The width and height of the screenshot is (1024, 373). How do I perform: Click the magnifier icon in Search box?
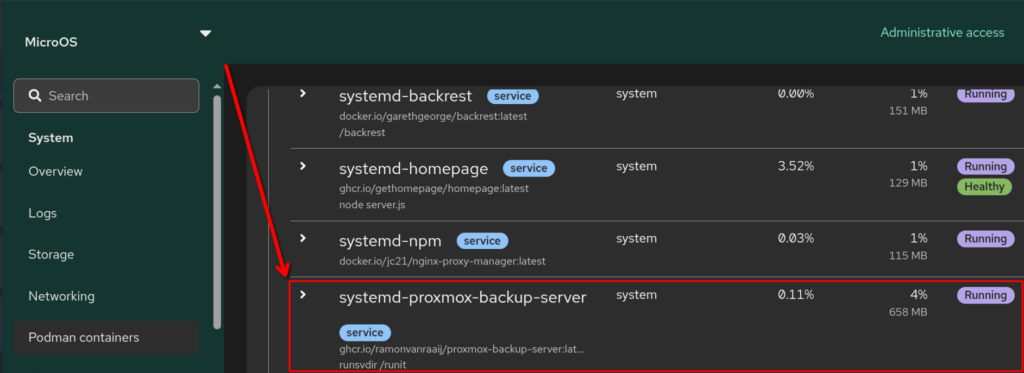pyautogui.click(x=35, y=96)
